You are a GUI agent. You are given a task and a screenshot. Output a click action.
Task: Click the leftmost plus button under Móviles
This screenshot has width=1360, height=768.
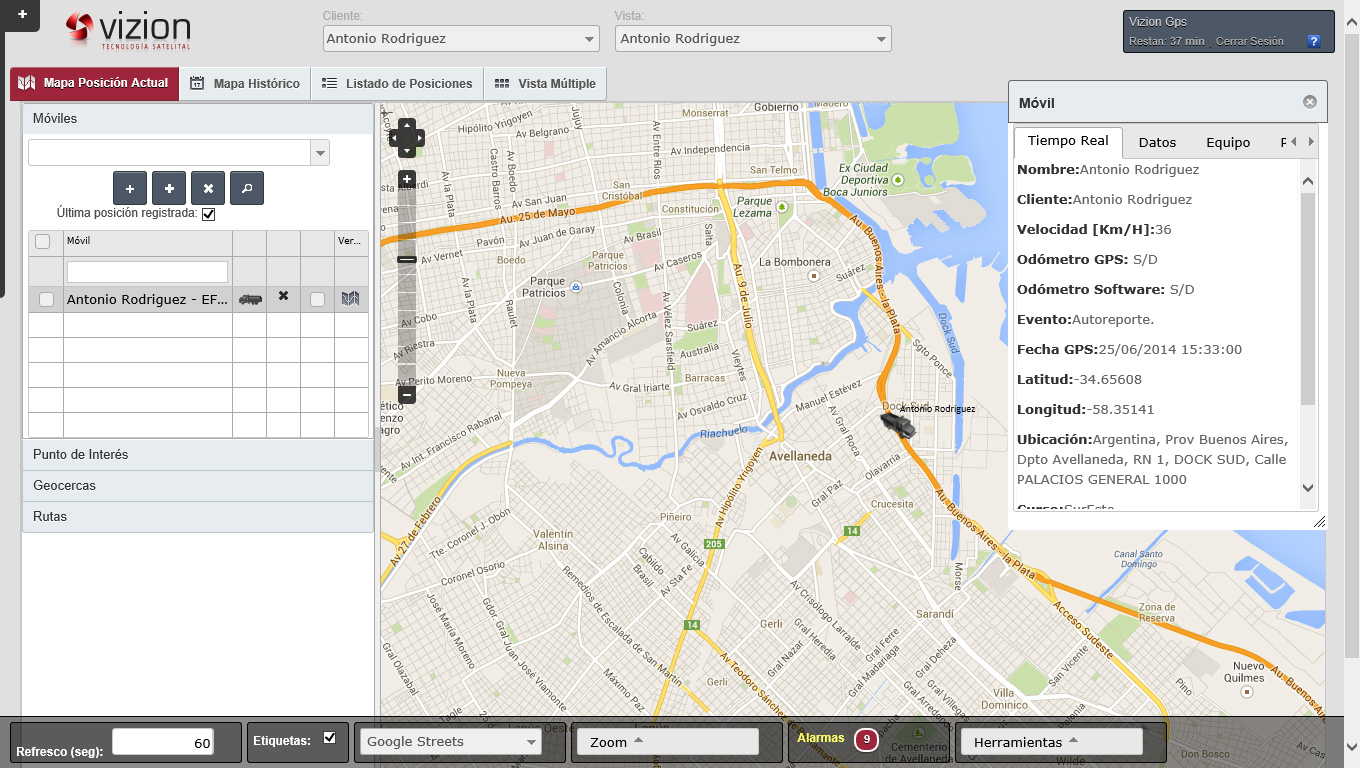130,188
